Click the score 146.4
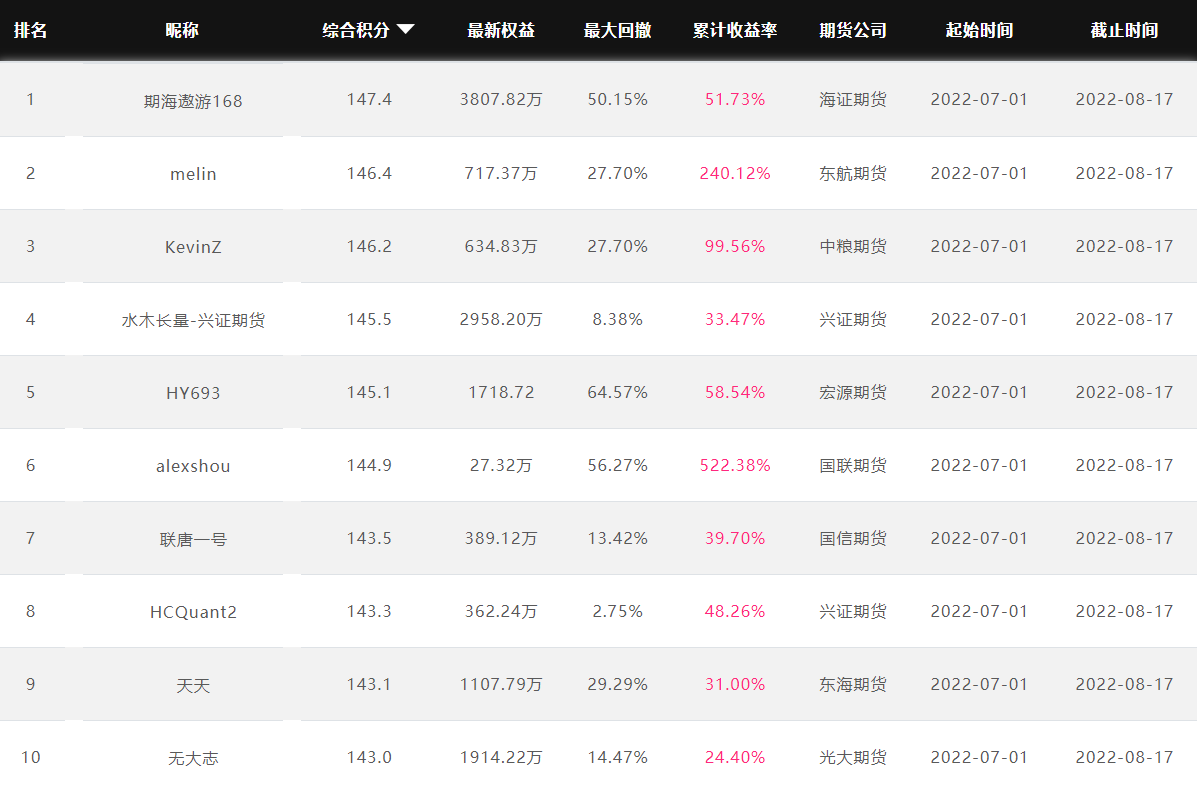The width and height of the screenshot is (1197, 791). [x=369, y=173]
